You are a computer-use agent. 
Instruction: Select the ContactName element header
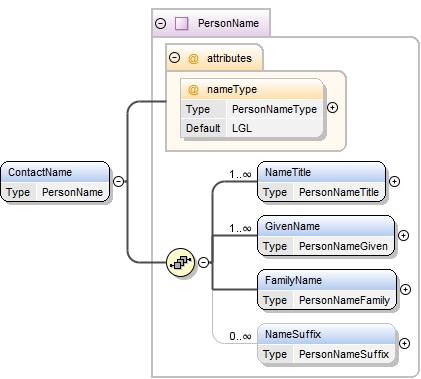click(55, 172)
